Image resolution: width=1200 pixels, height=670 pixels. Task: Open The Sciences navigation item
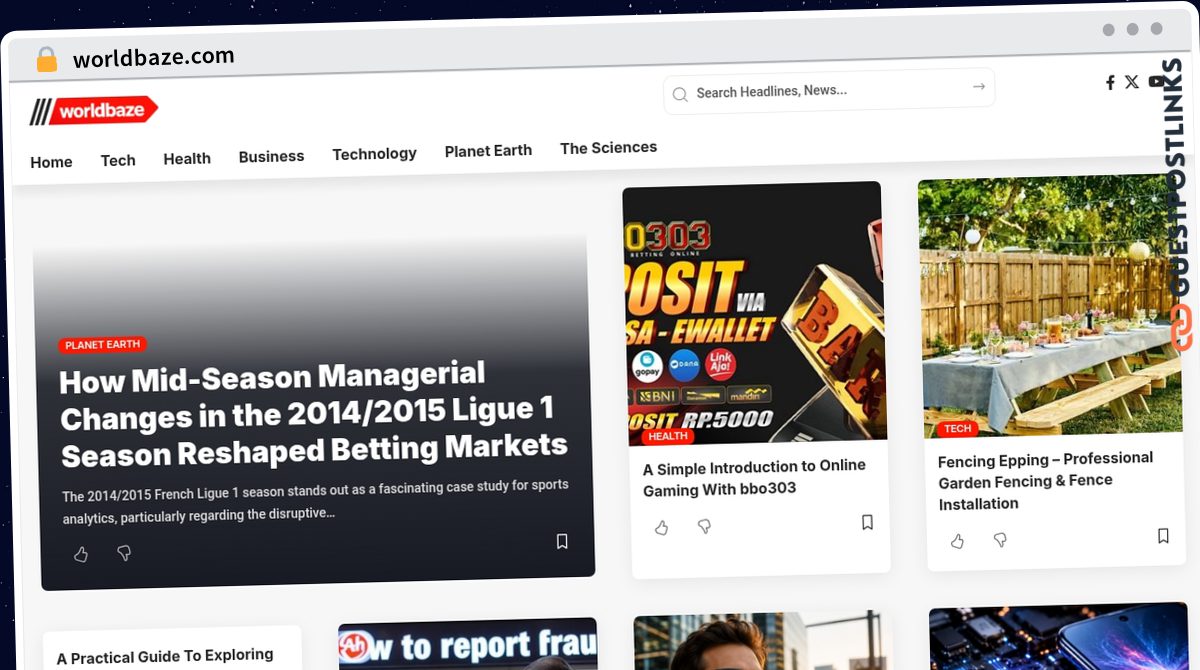click(x=608, y=148)
